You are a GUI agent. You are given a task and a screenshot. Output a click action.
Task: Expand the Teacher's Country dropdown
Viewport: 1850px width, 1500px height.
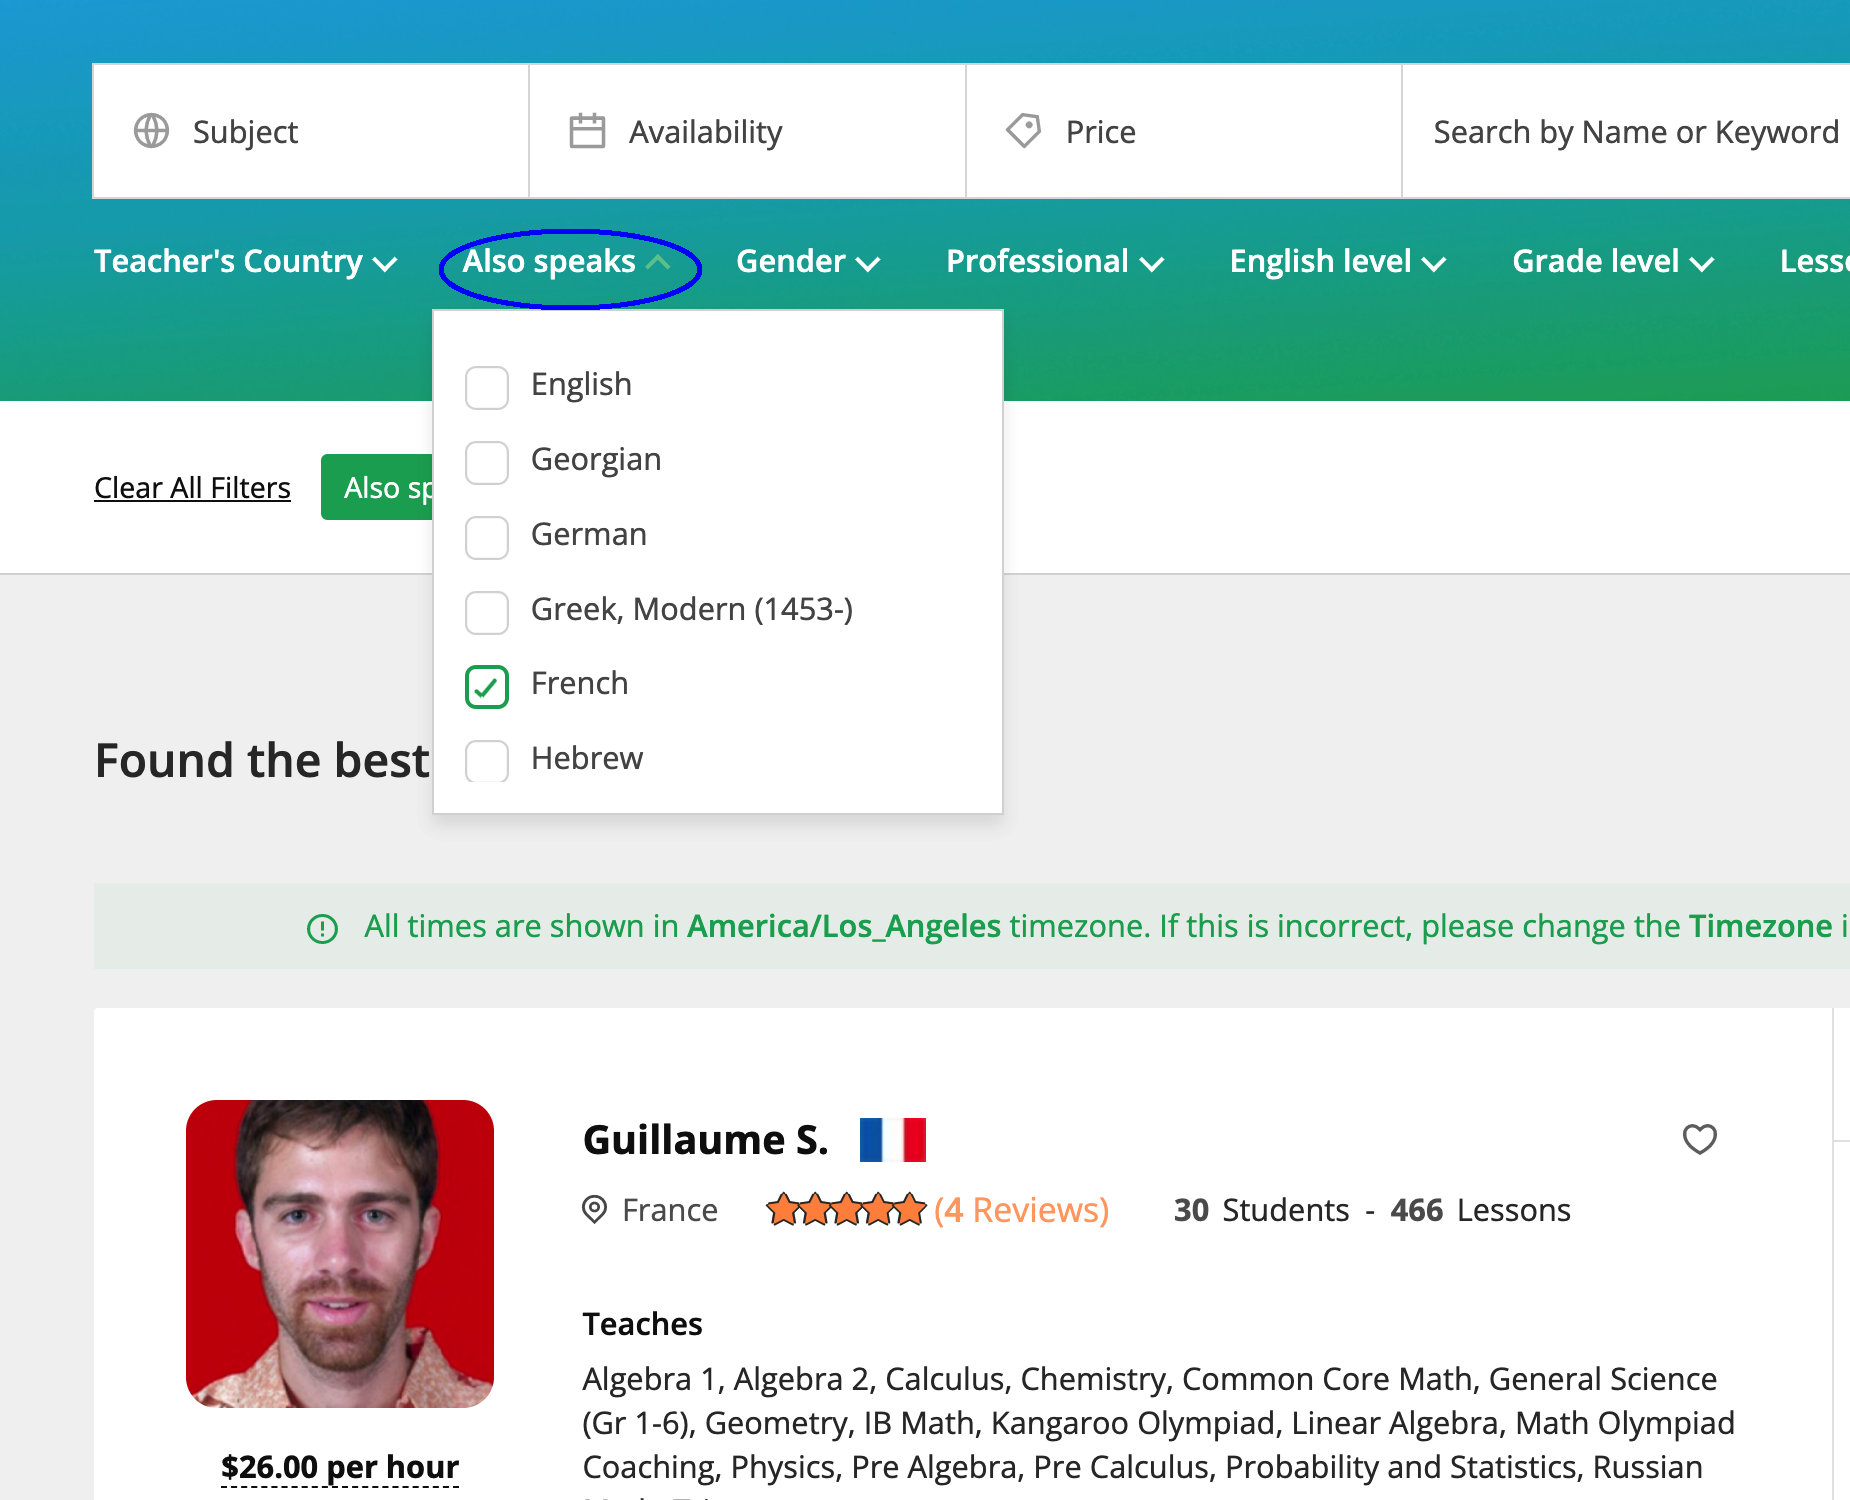[245, 262]
